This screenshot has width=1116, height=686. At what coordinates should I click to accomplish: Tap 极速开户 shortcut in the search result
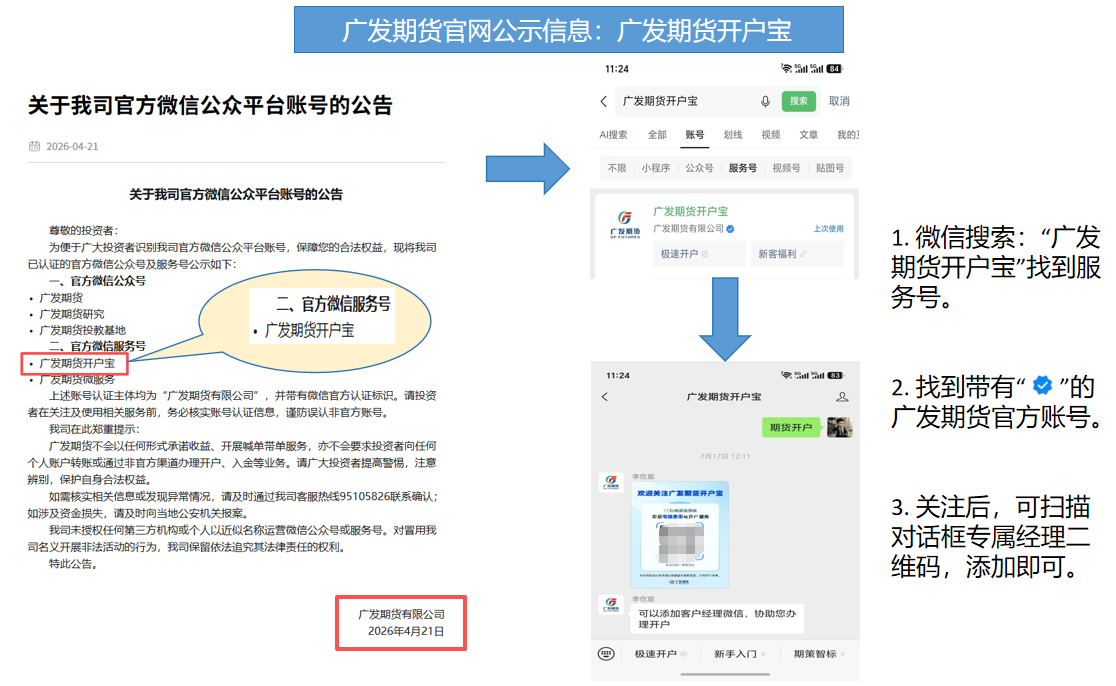point(699,253)
